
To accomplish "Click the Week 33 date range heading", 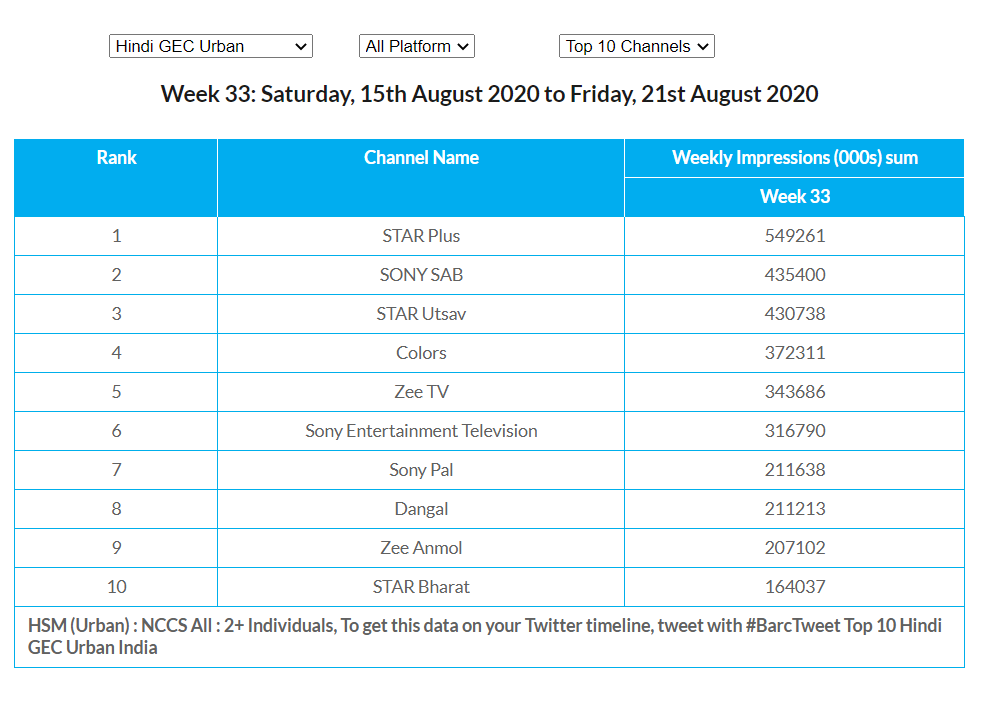I will click(x=489, y=95).
